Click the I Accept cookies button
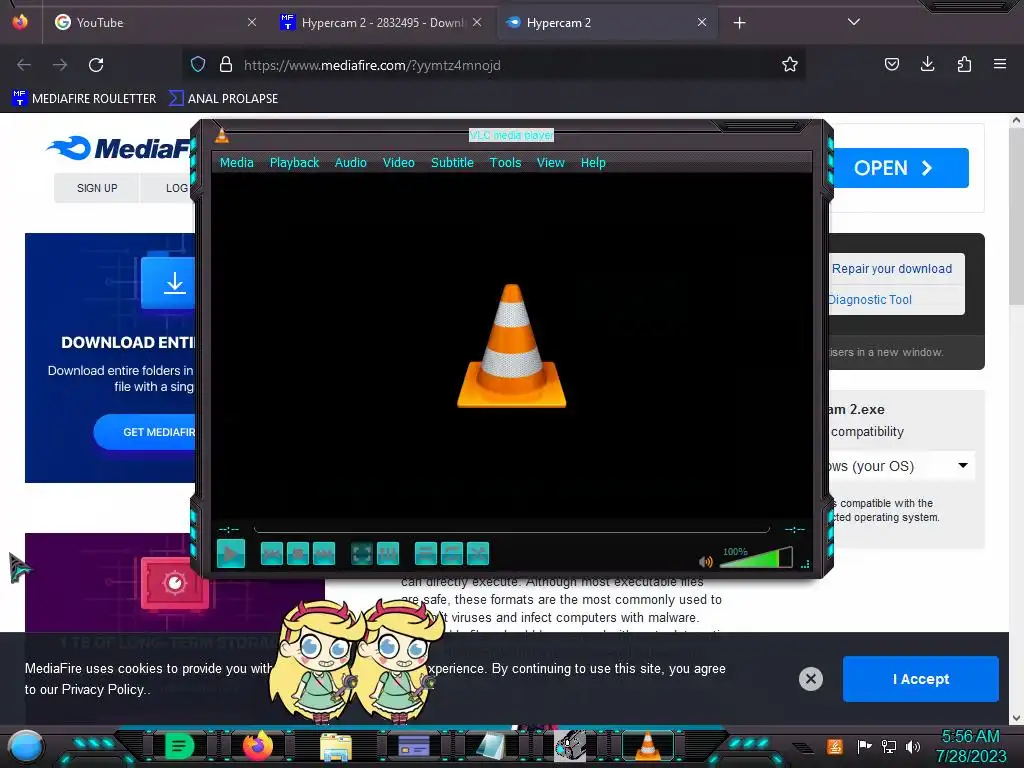Screen dimensions: 1024x768 coord(920,679)
